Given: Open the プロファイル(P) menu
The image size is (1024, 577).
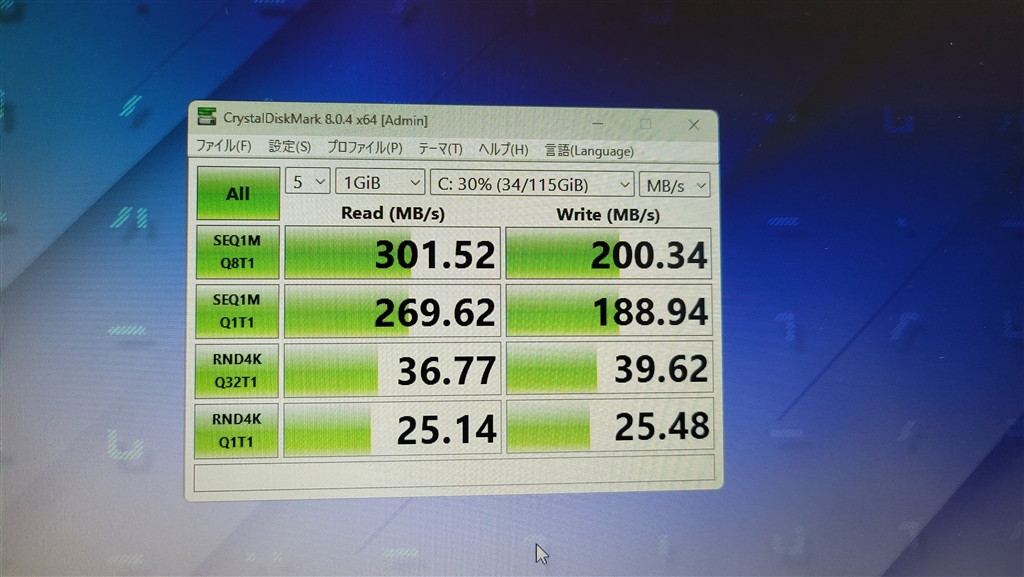Looking at the screenshot, I should [365, 149].
